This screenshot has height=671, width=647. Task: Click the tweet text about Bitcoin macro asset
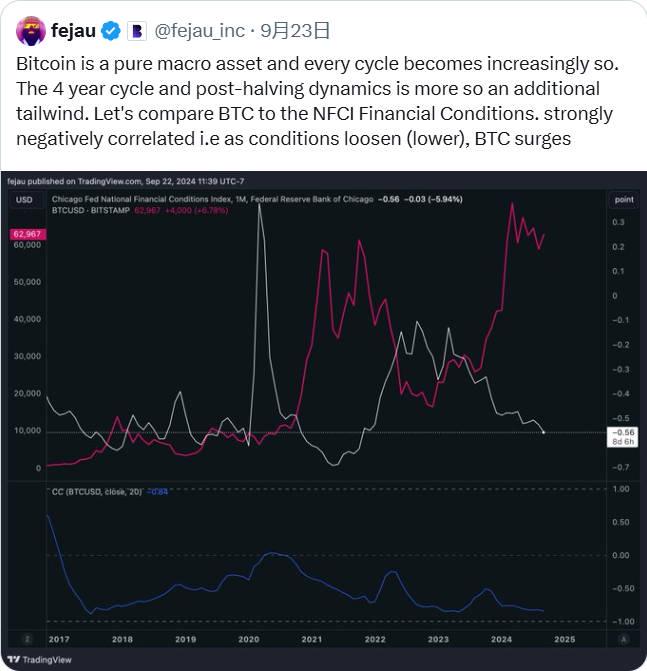click(x=315, y=101)
